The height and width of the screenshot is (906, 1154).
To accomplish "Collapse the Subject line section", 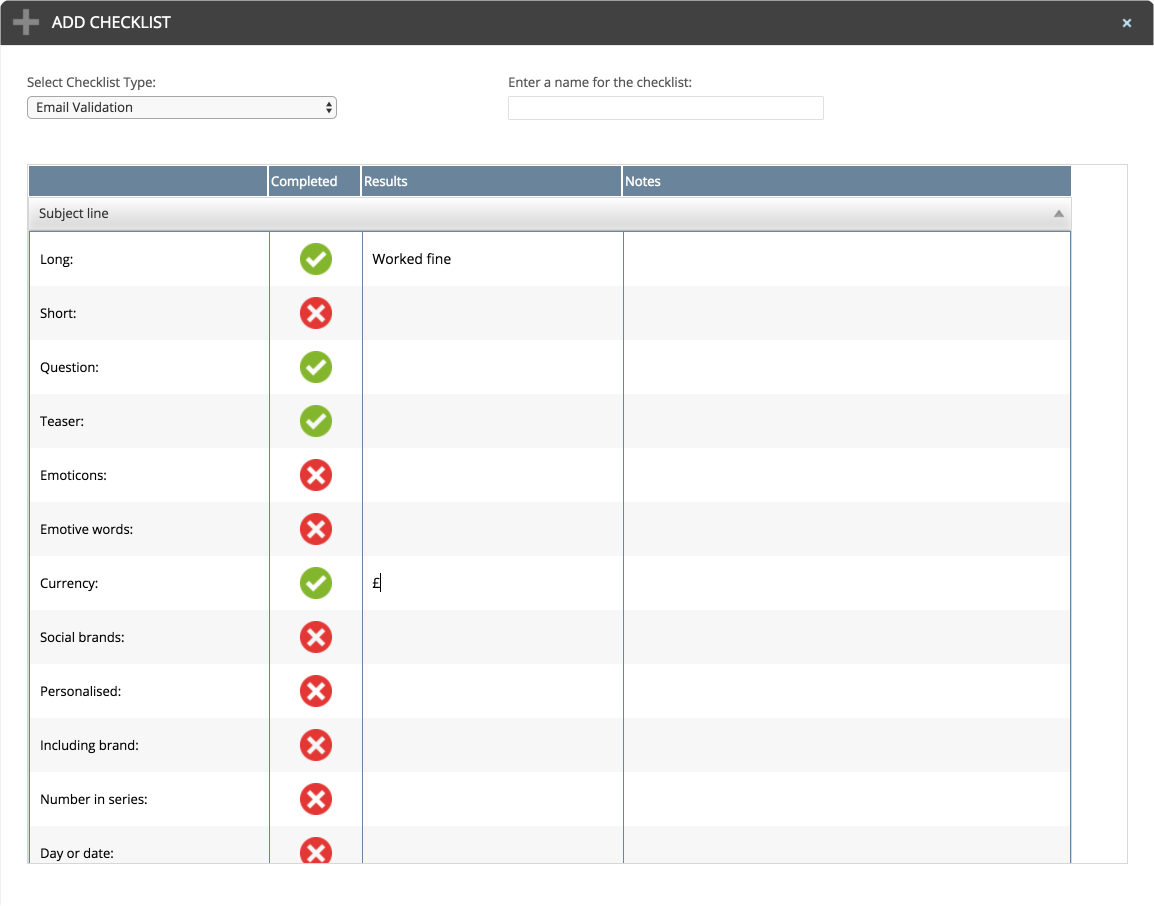I will pyautogui.click(x=548, y=214).
